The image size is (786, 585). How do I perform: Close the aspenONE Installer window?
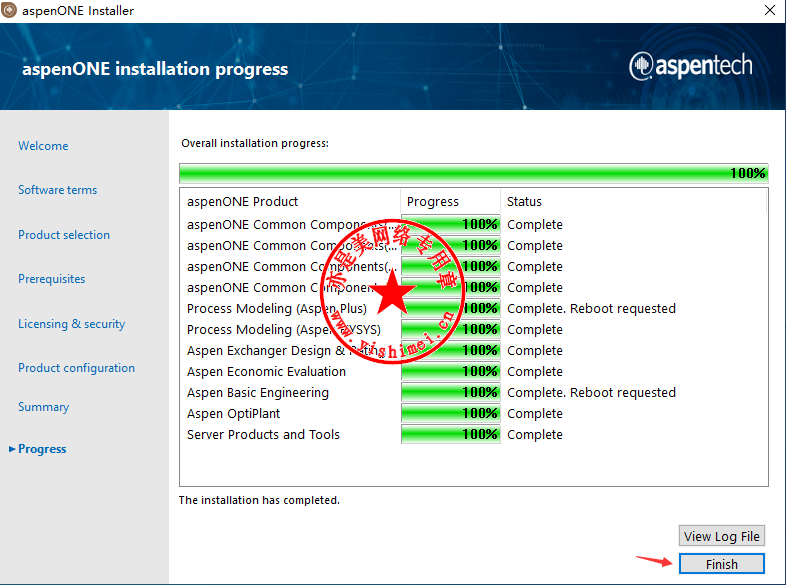click(x=770, y=10)
